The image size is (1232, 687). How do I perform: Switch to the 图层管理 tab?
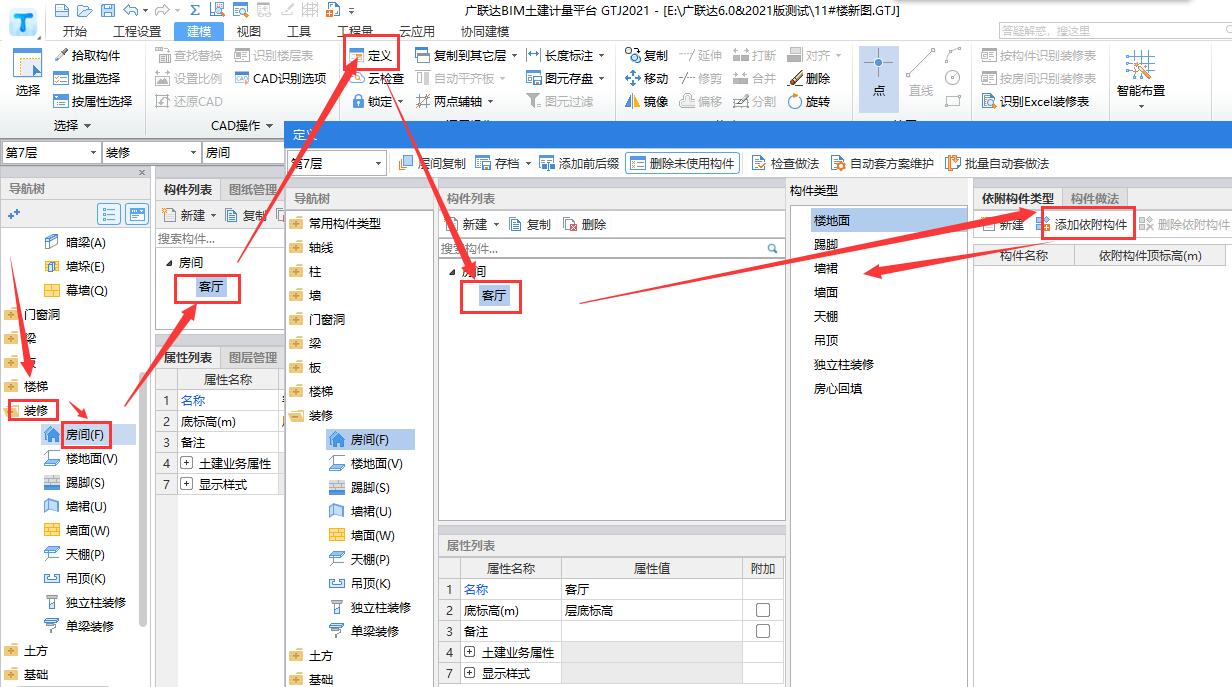coord(252,357)
